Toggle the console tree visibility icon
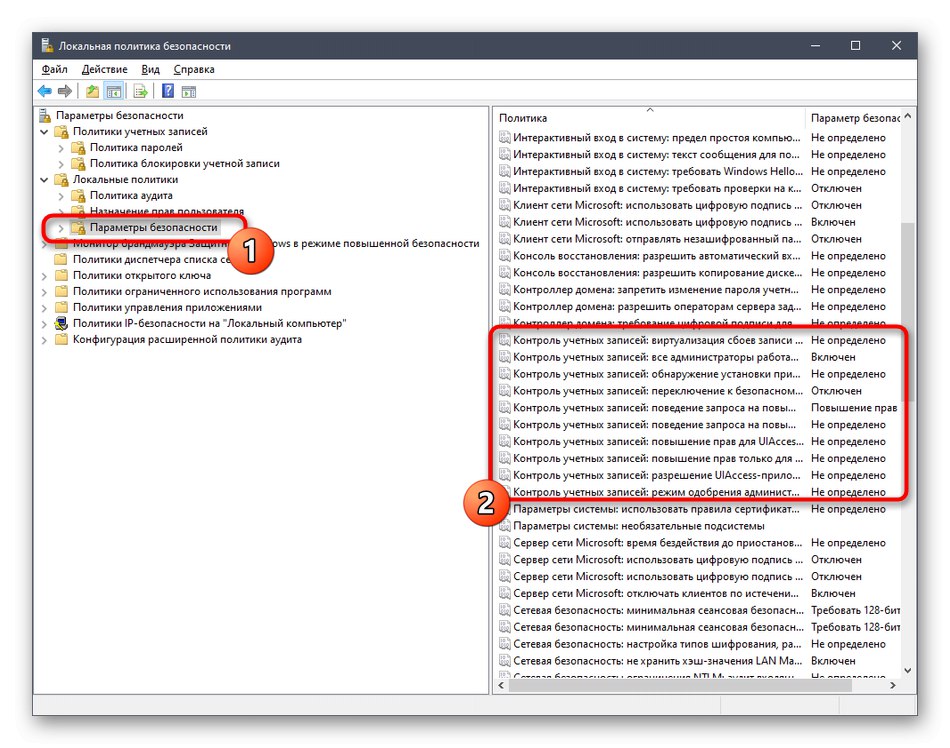The image size is (950, 748). (111, 91)
